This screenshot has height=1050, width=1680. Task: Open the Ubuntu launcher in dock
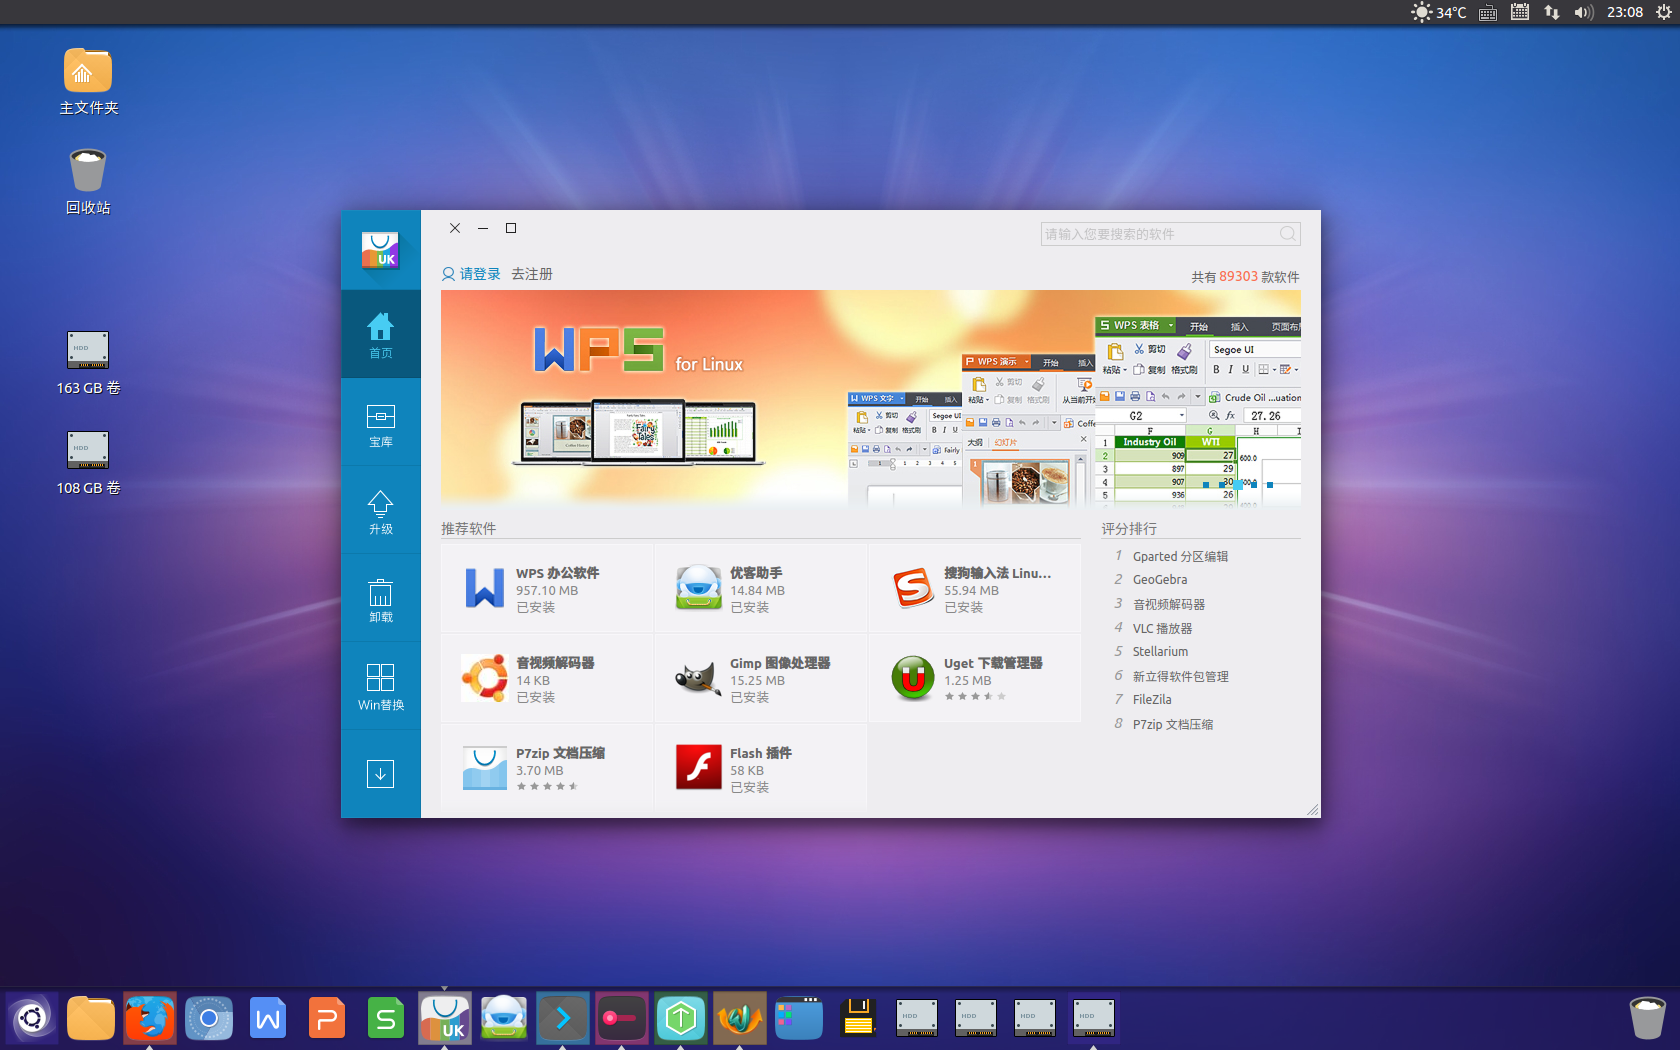31,1019
